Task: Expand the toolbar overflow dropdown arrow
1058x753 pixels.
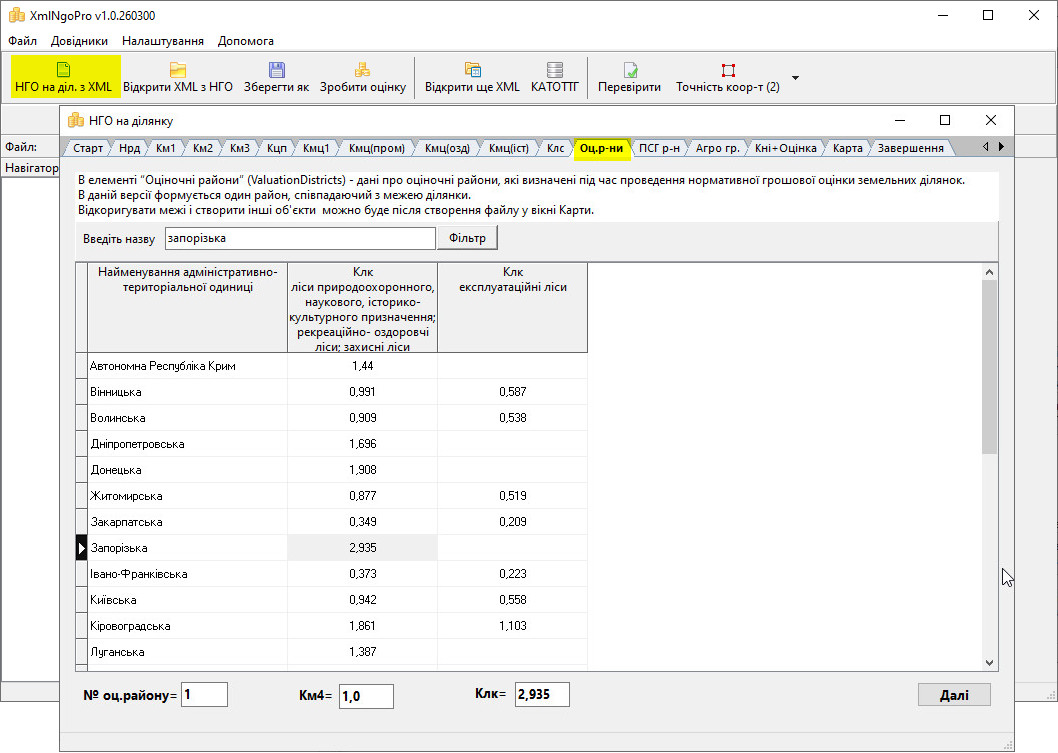Action: pos(796,77)
